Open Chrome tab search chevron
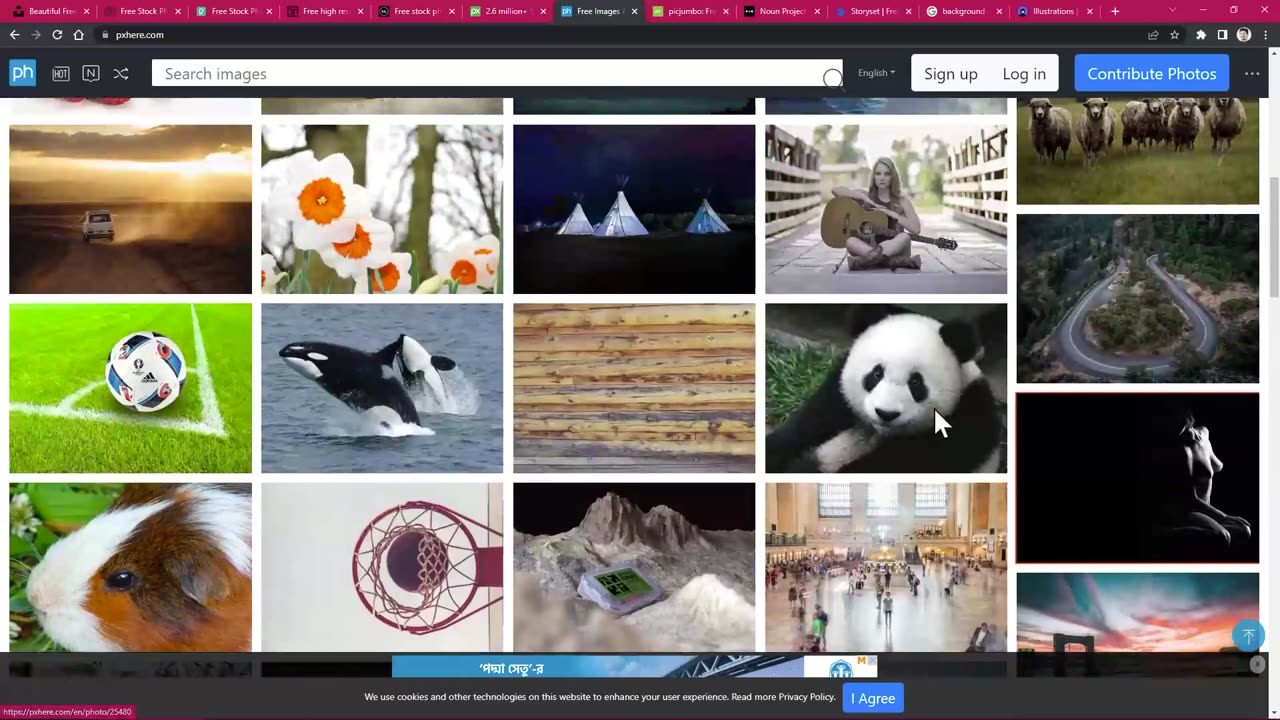This screenshot has width=1280, height=720. pos(1173,10)
